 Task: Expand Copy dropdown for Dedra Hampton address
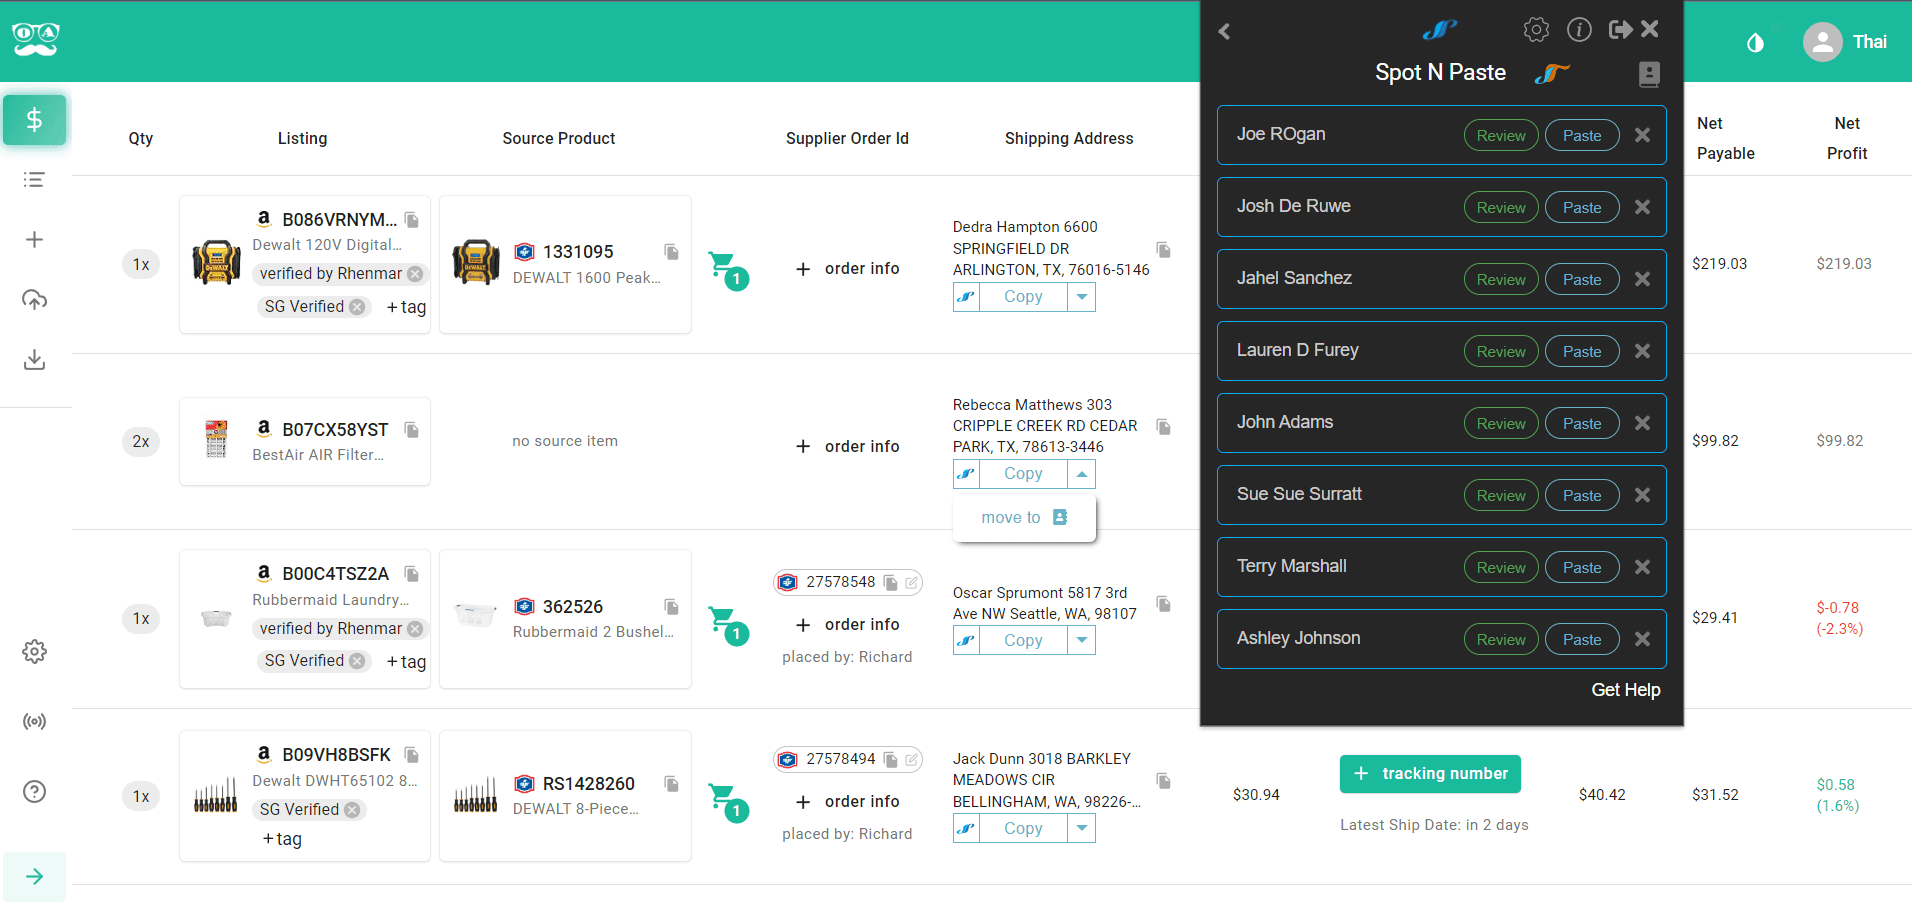tap(1081, 297)
